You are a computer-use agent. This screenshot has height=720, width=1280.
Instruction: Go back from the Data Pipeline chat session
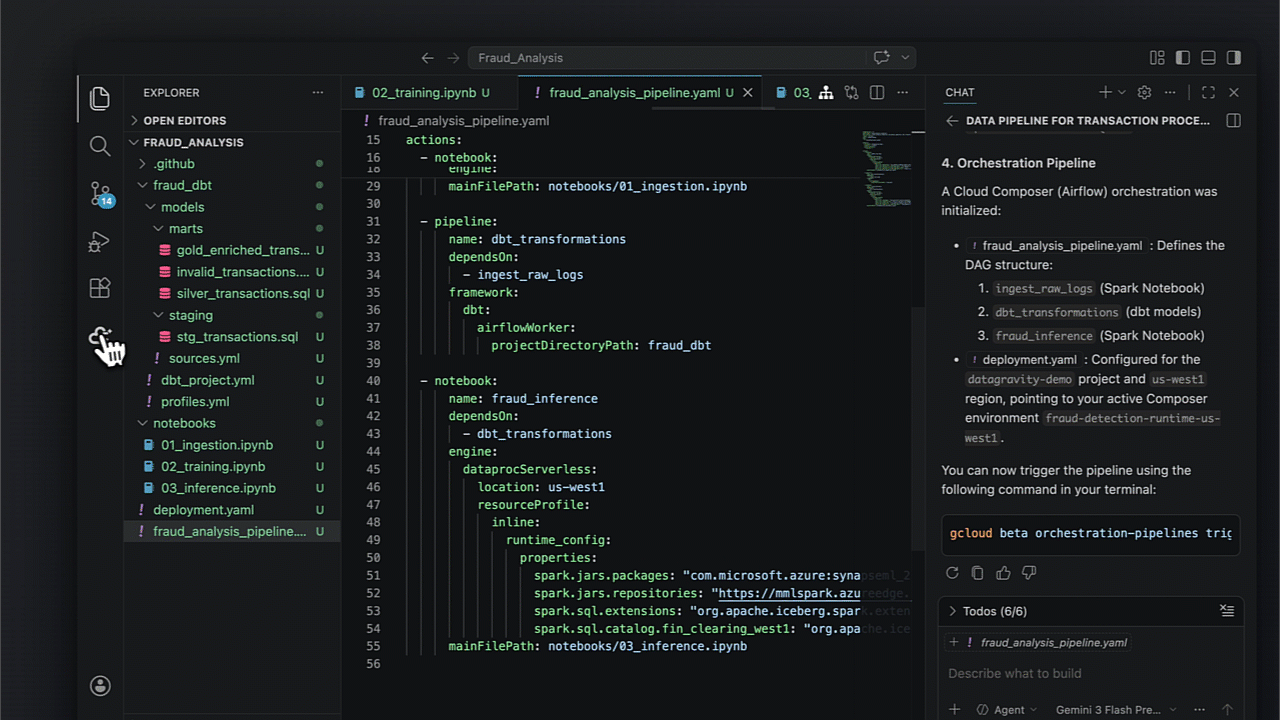click(951, 121)
